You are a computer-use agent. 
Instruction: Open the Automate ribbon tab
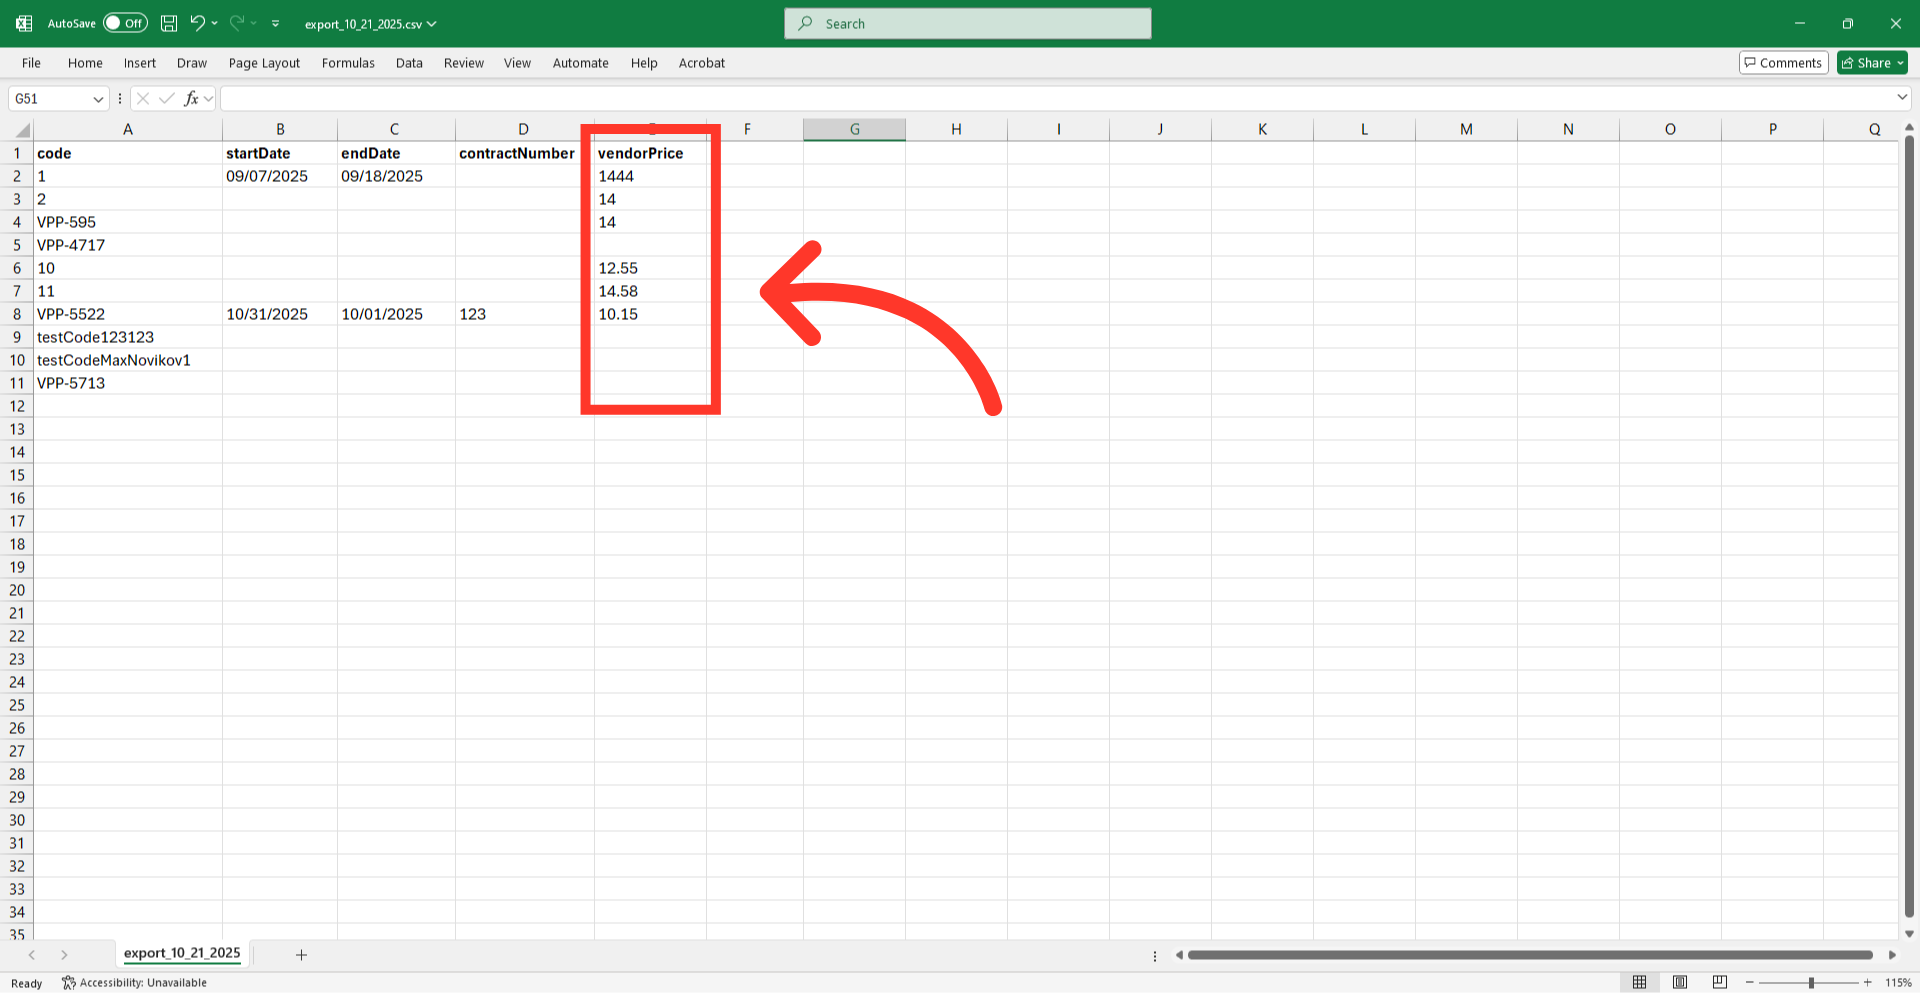581,63
